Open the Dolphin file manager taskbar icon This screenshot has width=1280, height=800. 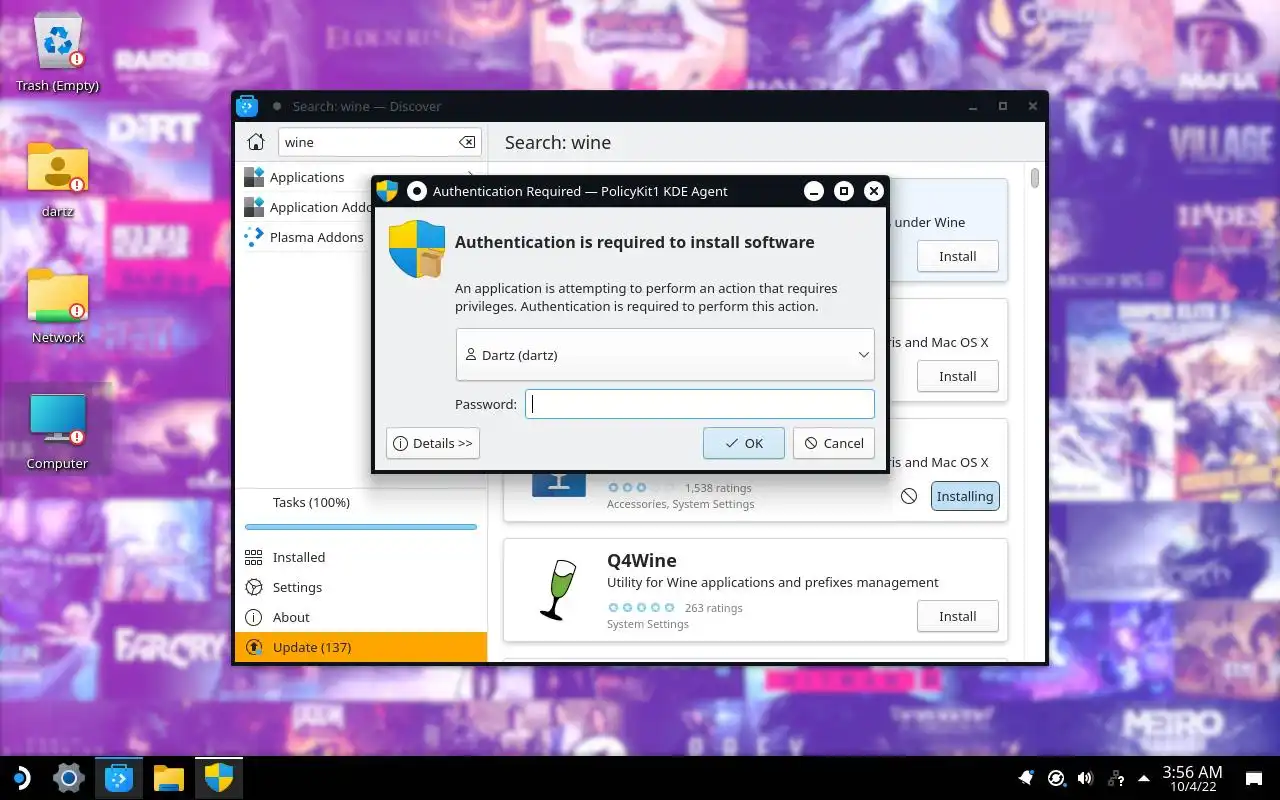coord(169,778)
